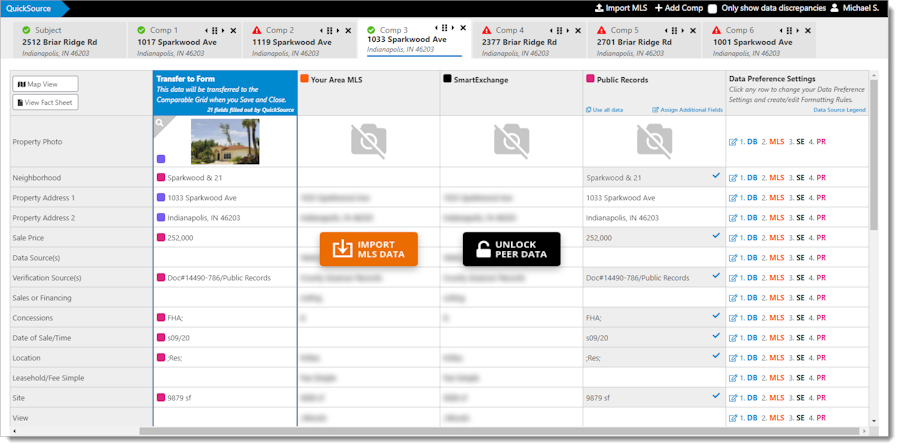Toggle check on Public Records Verification Source
This screenshot has height=448, width=900.
tap(716, 275)
